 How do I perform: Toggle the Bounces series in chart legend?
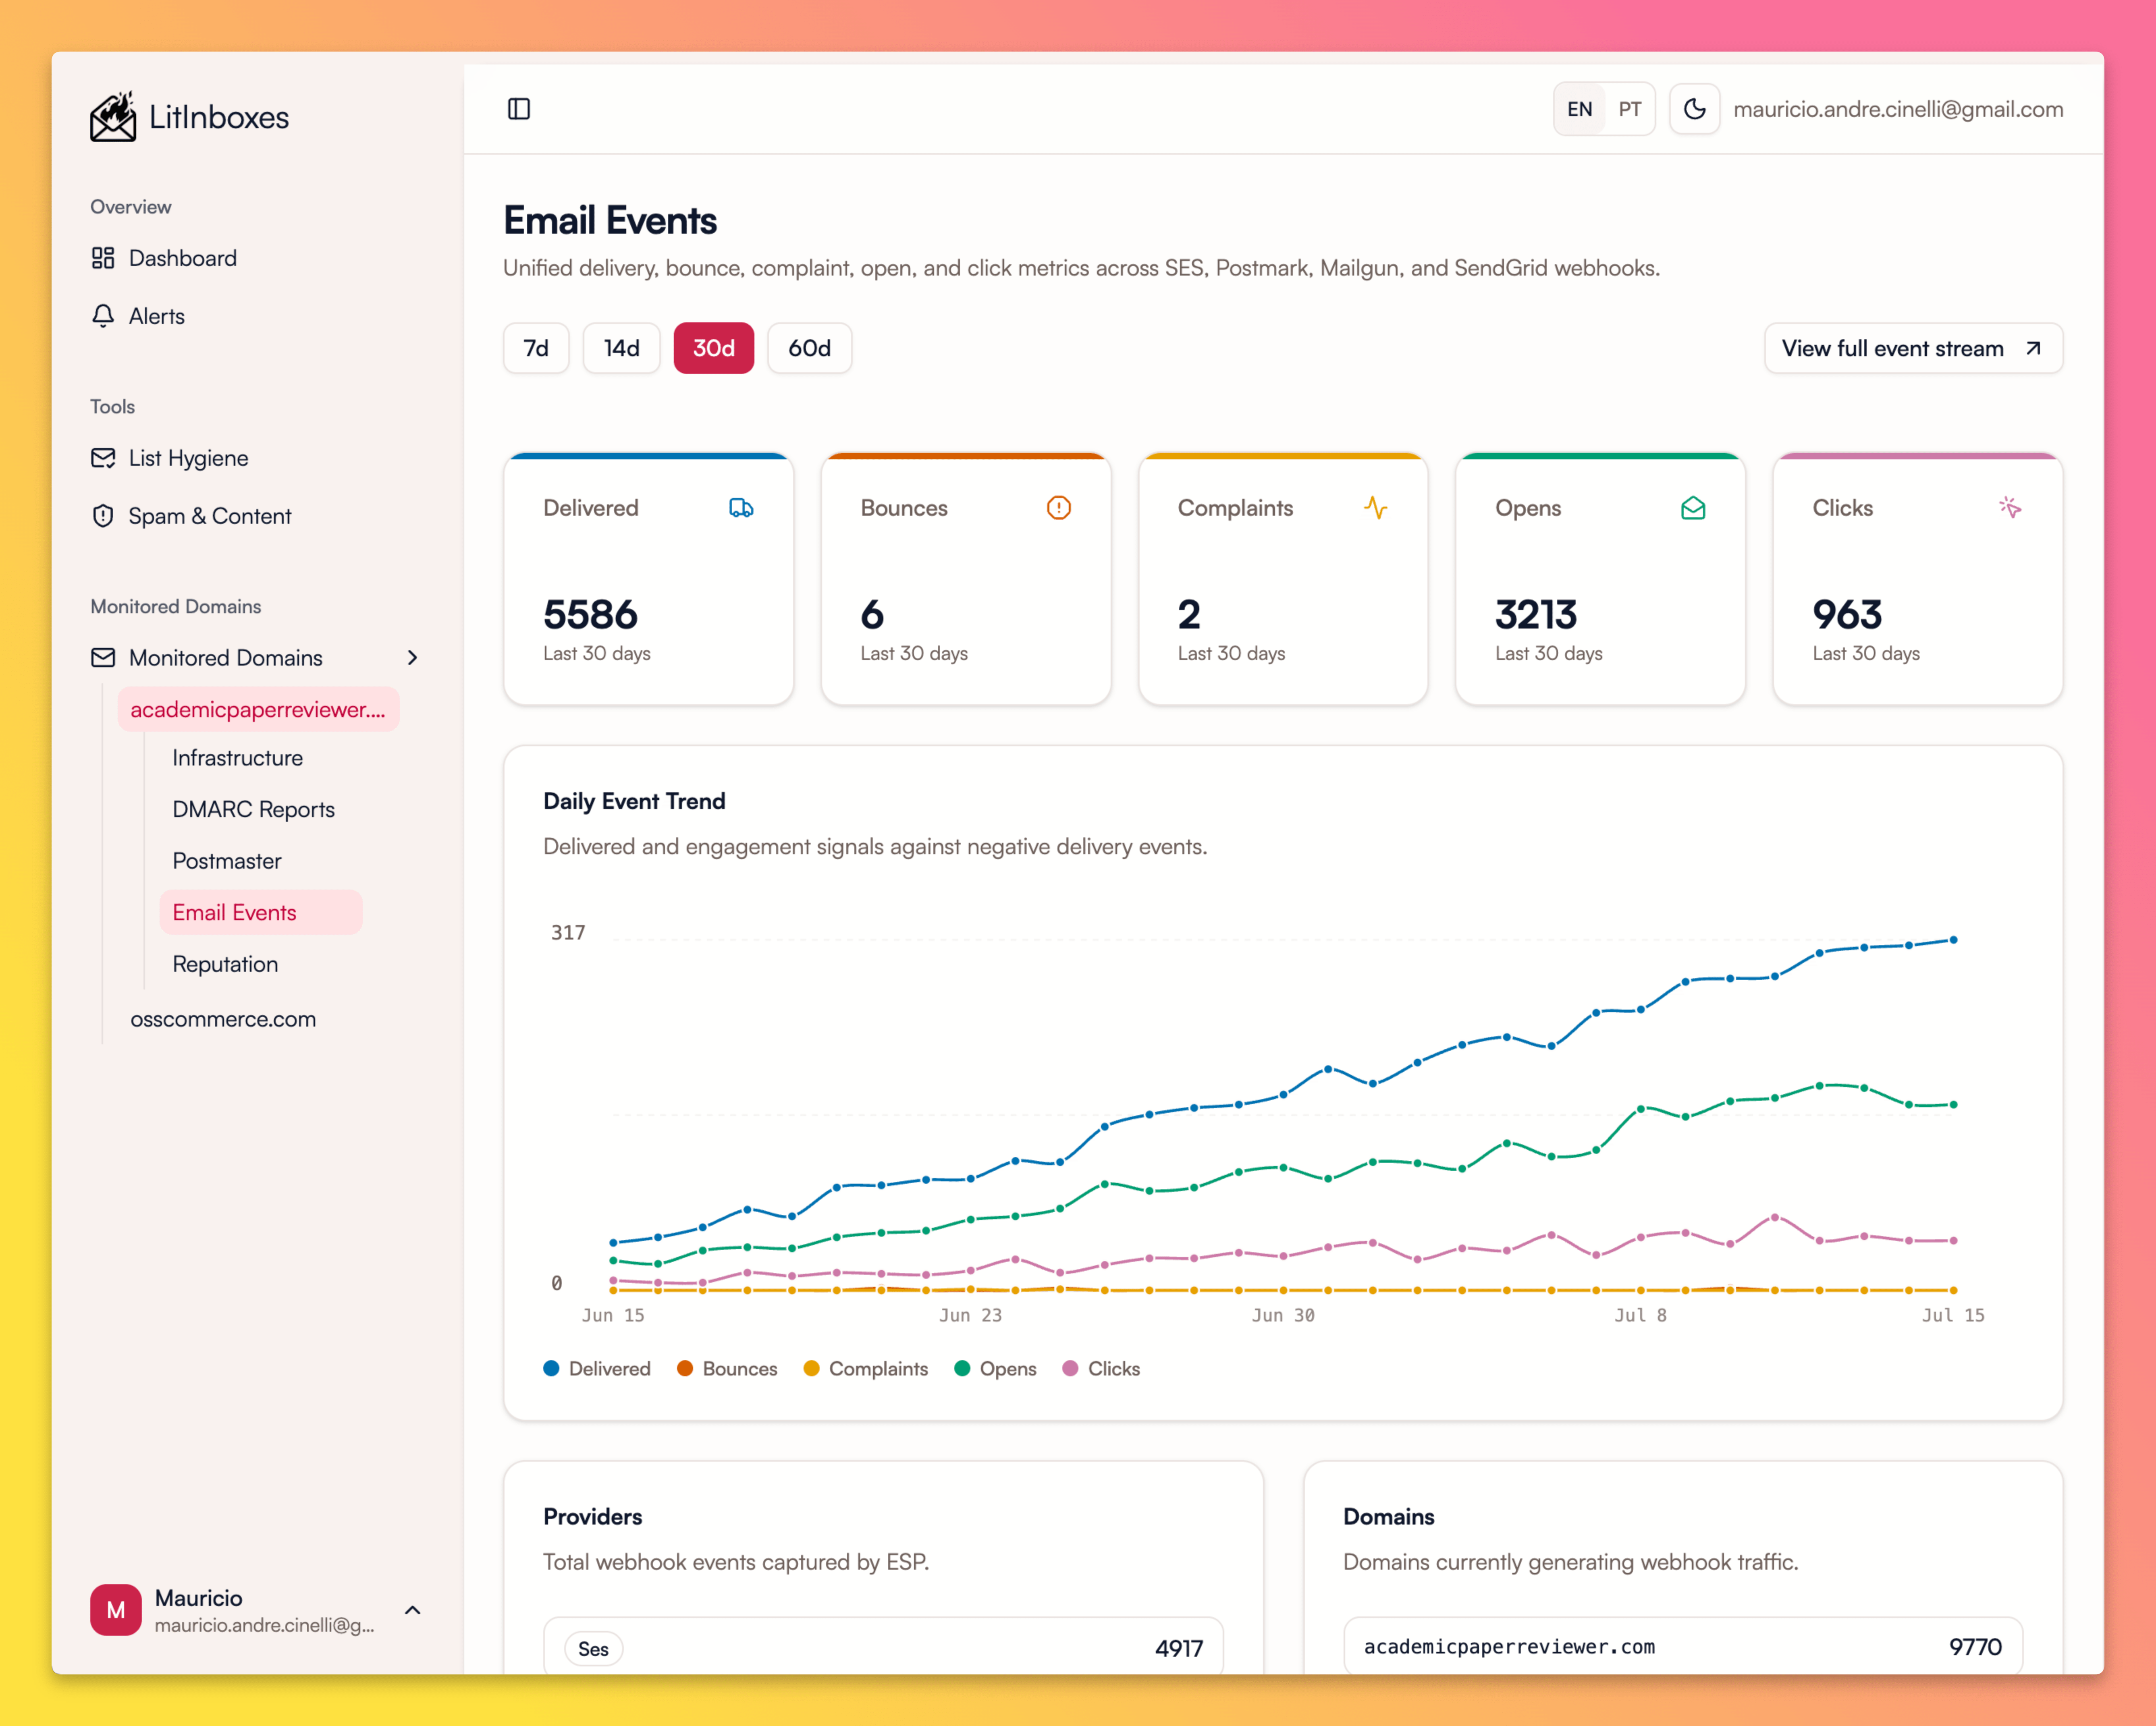727,1369
